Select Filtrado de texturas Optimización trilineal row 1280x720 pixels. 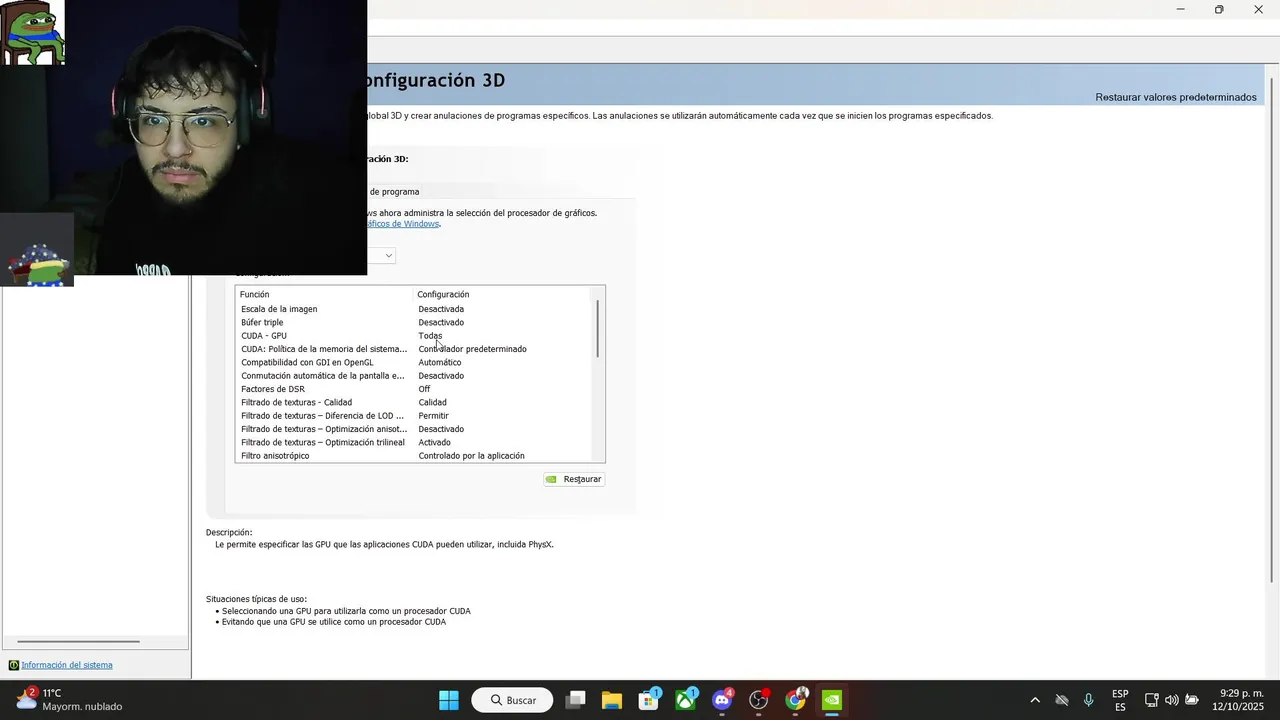point(415,442)
